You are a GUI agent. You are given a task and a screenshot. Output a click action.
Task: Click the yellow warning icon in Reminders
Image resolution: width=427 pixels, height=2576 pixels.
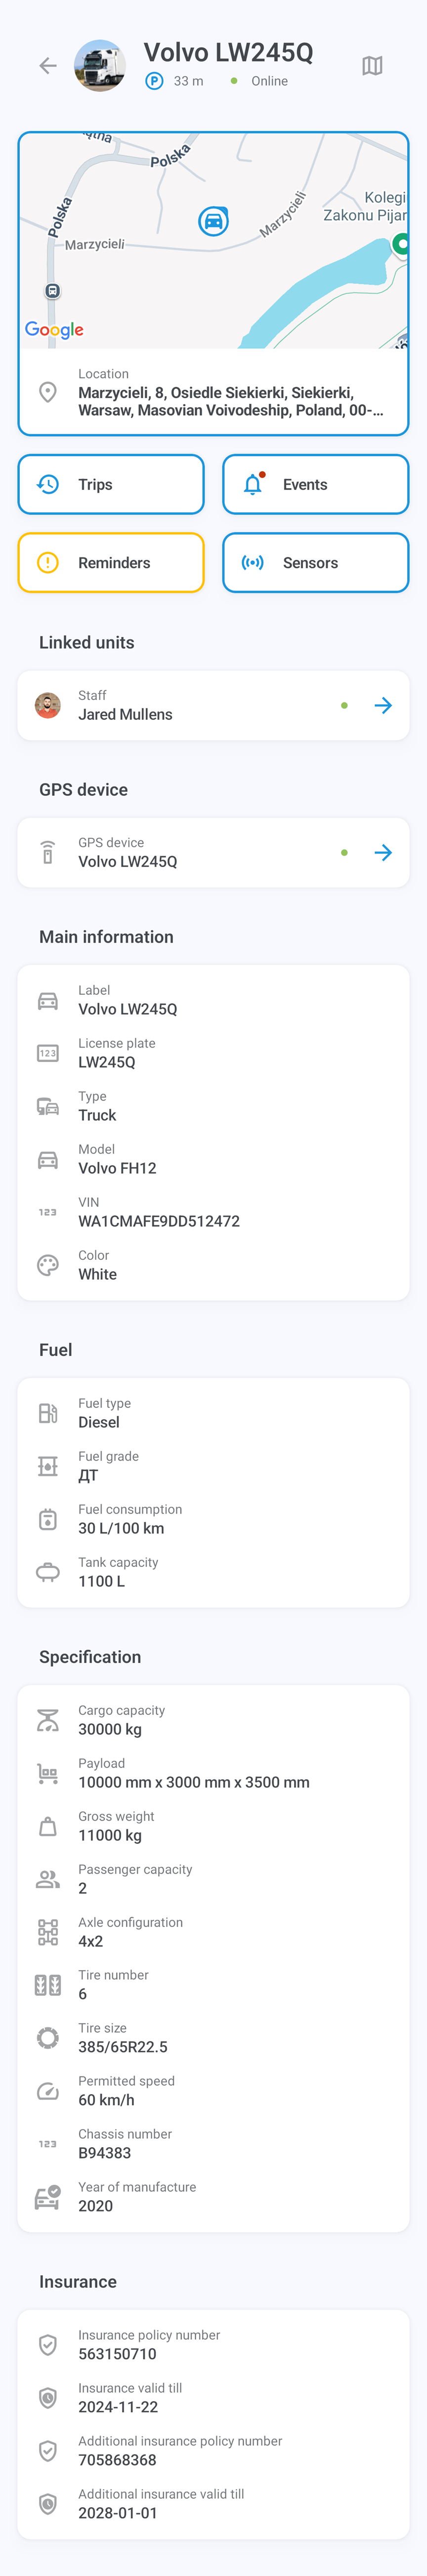(x=48, y=562)
